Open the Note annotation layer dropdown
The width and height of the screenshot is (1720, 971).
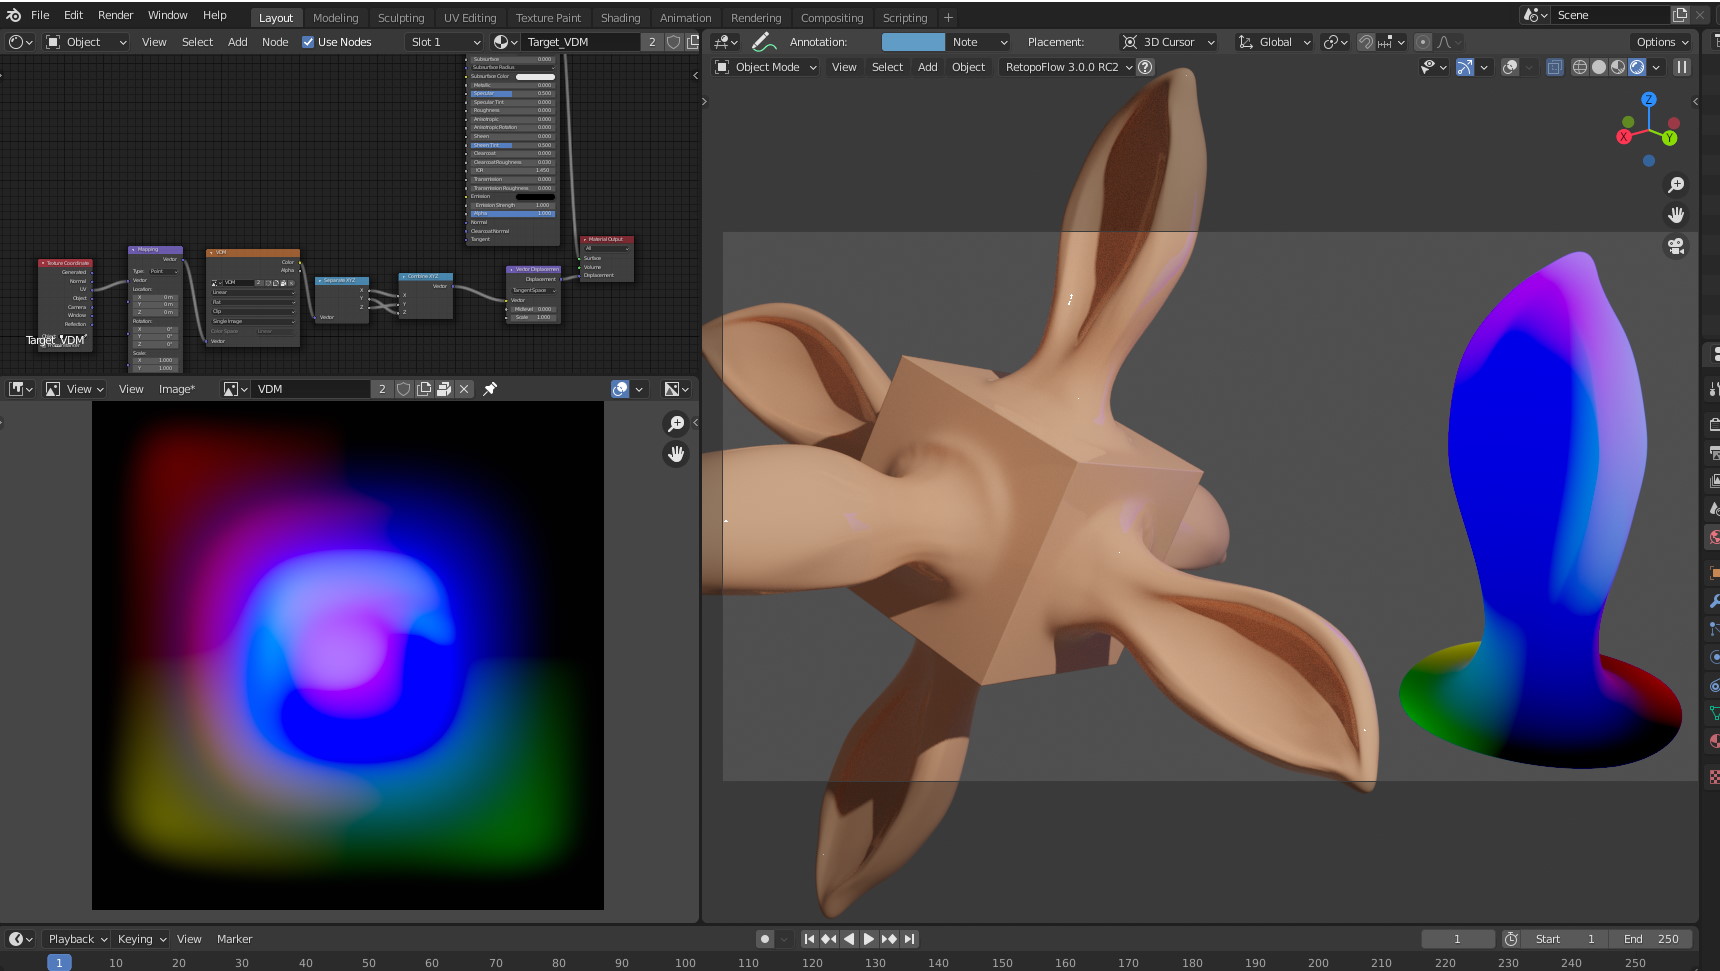click(979, 42)
